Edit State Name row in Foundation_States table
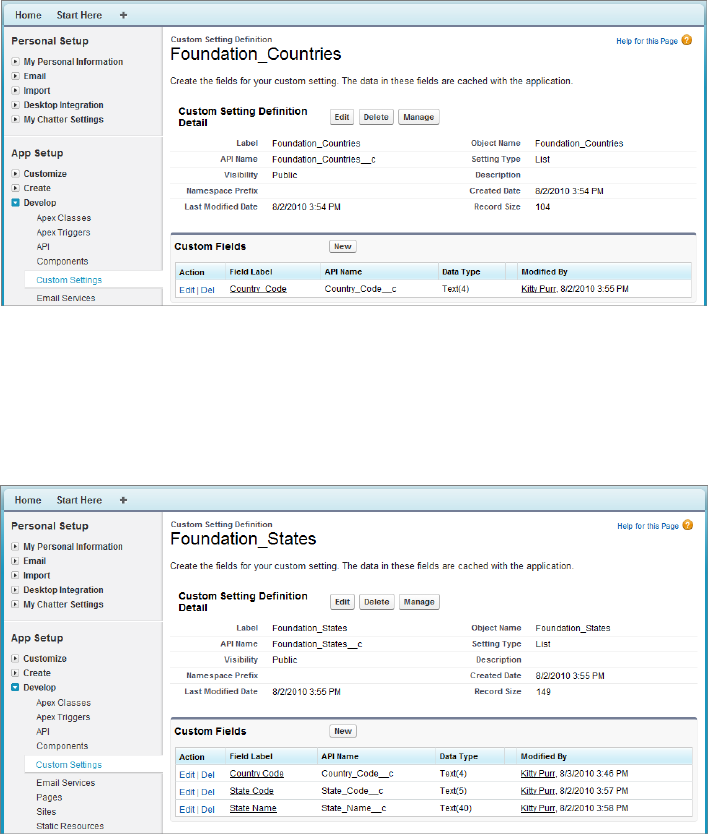 pos(187,809)
